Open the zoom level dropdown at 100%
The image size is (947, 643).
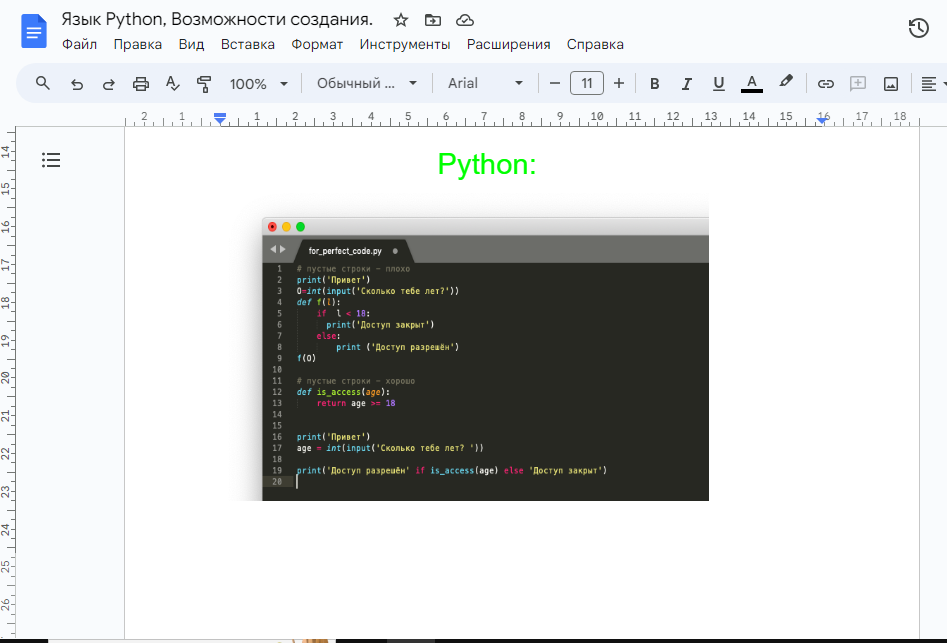(258, 84)
